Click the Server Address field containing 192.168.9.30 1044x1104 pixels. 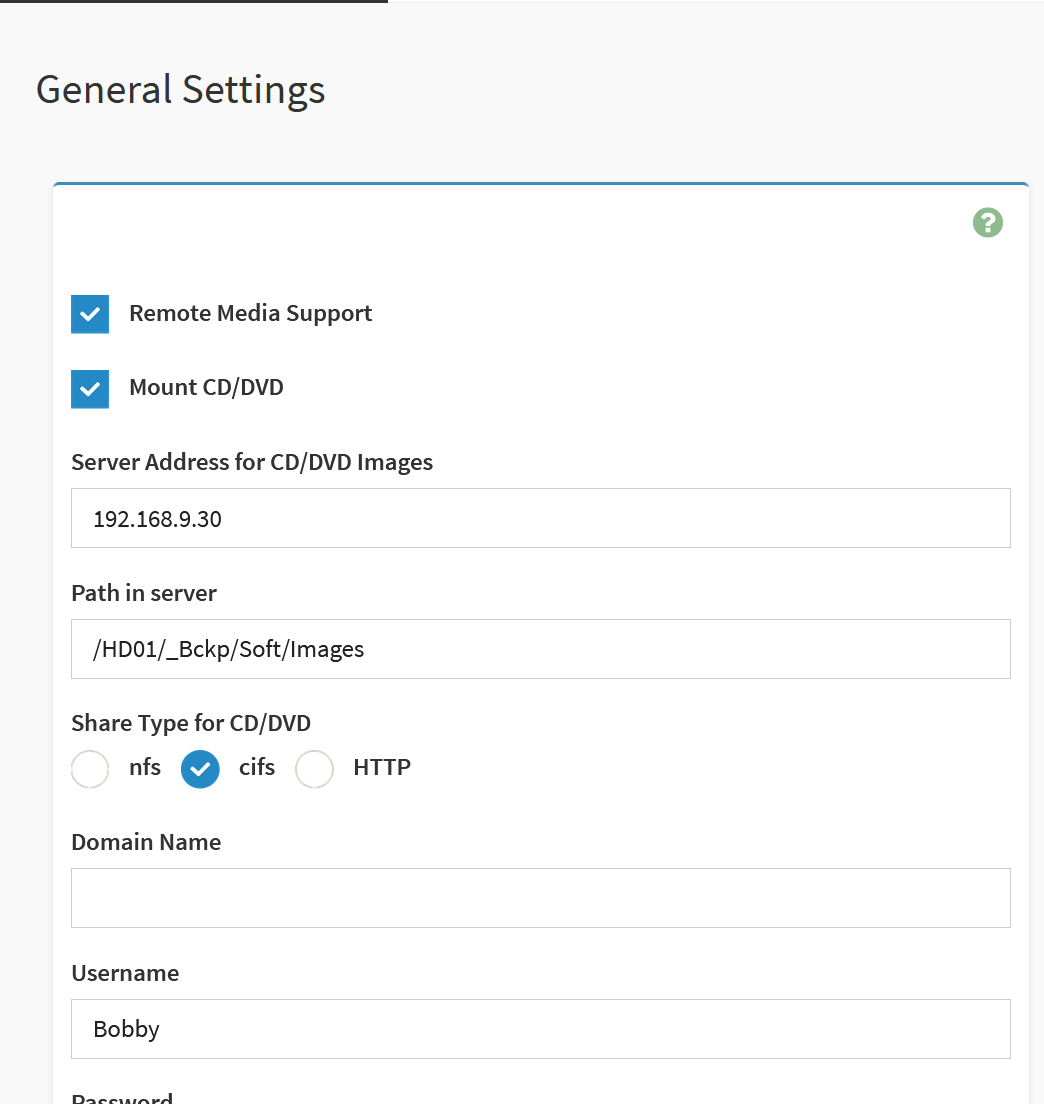click(540, 518)
